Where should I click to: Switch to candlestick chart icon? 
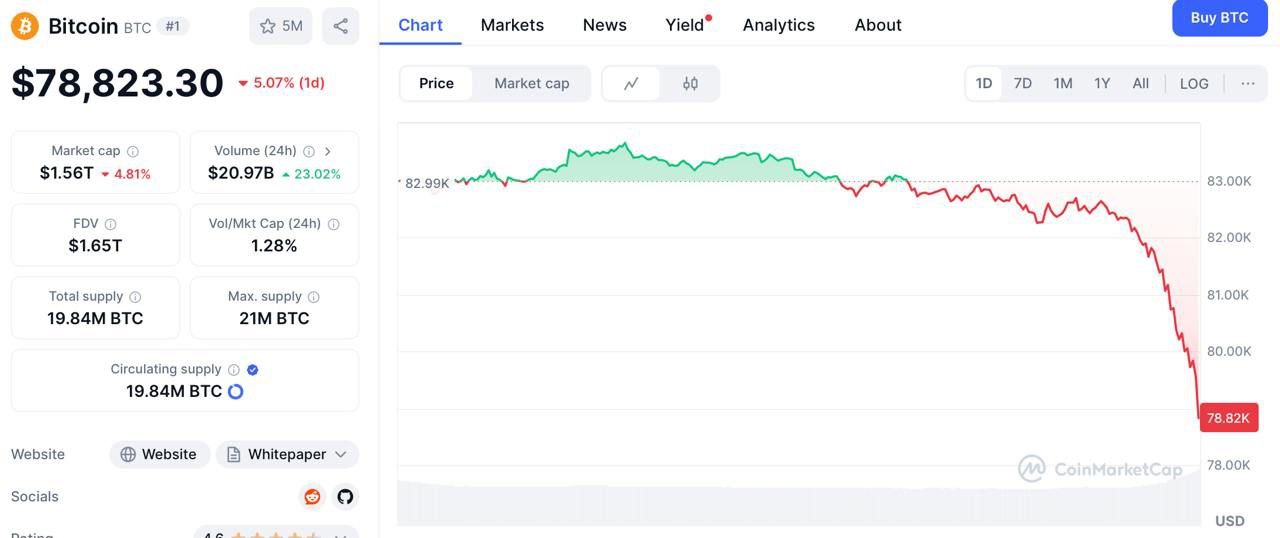tap(690, 84)
